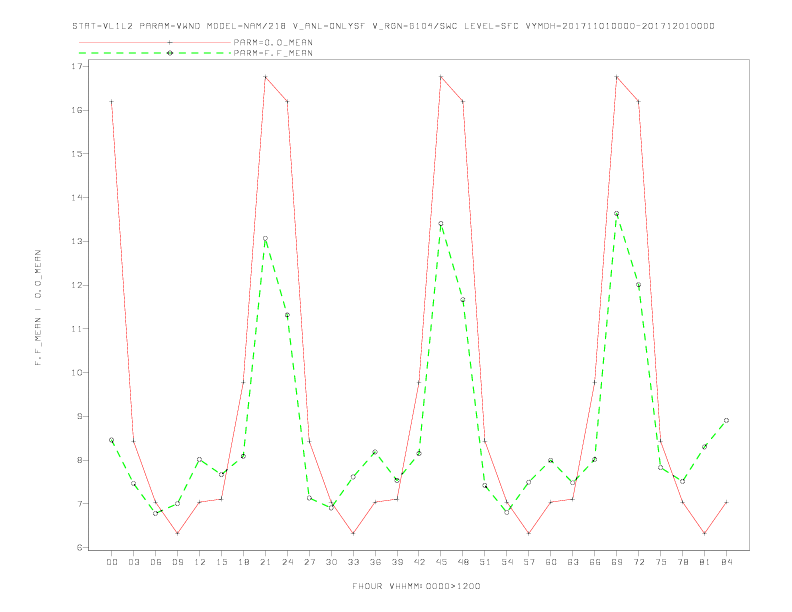This screenshot has height=612, width=792.
Task: Click the 8 tick label on the y-axis
Action: coord(80,460)
